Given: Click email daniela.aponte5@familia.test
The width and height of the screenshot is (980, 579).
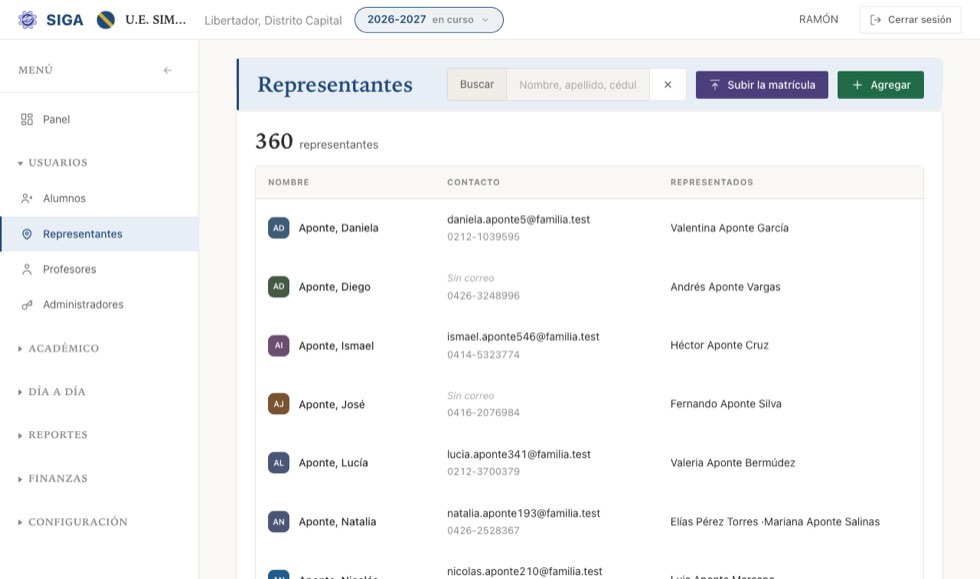Looking at the screenshot, I should (x=518, y=219).
